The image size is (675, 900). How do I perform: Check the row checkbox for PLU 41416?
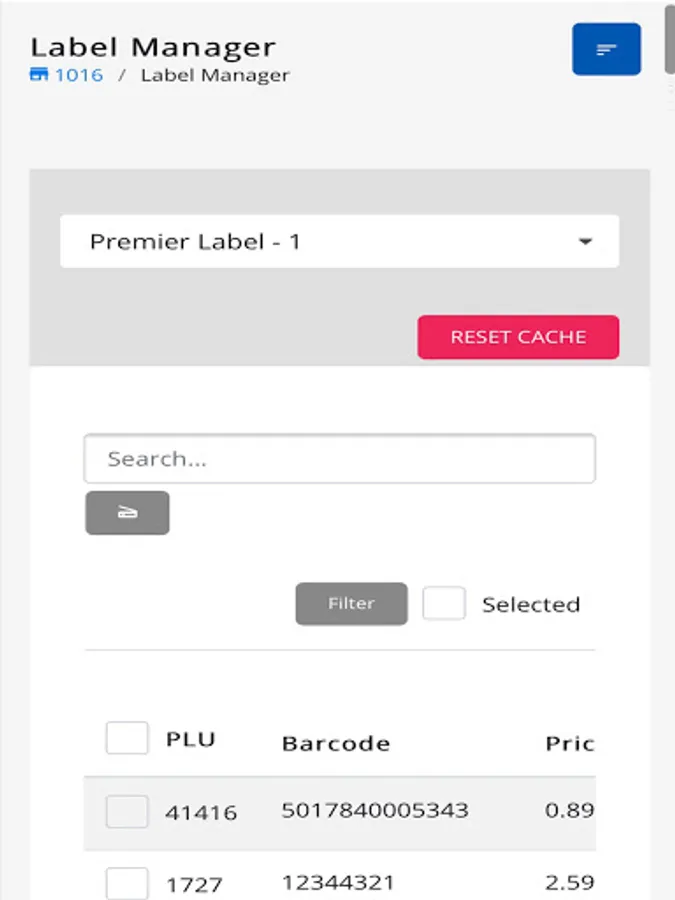(x=127, y=811)
